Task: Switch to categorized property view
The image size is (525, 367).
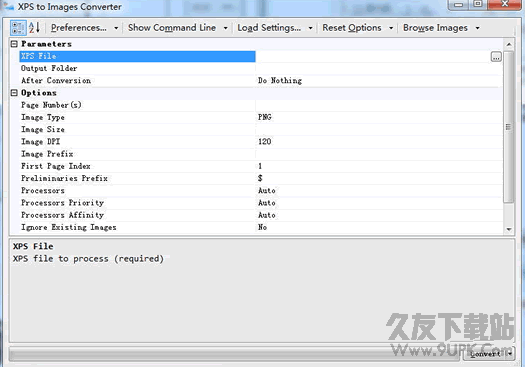Action: (18, 28)
